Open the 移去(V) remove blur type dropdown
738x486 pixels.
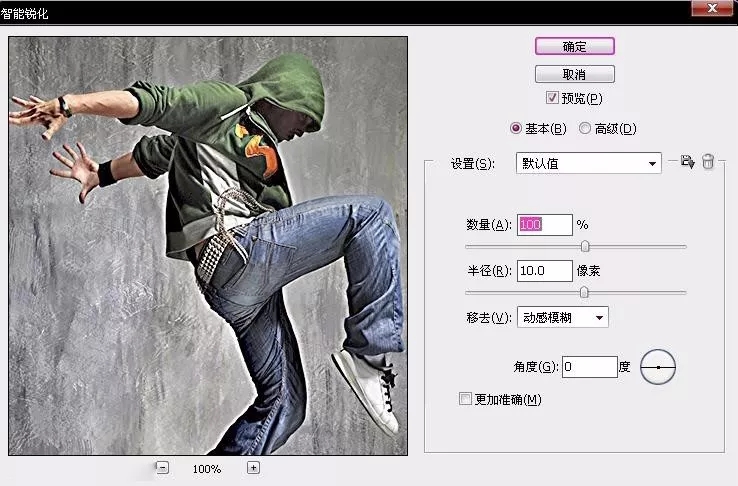coord(562,317)
